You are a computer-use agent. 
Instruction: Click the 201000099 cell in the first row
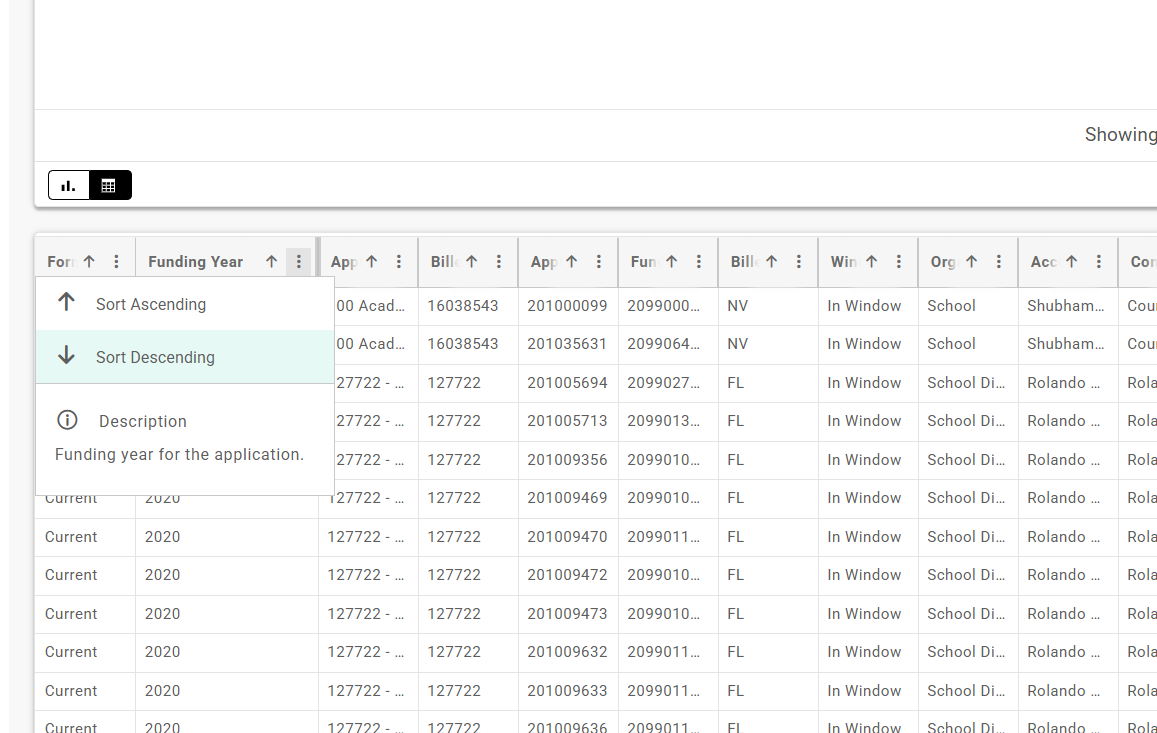(x=567, y=306)
